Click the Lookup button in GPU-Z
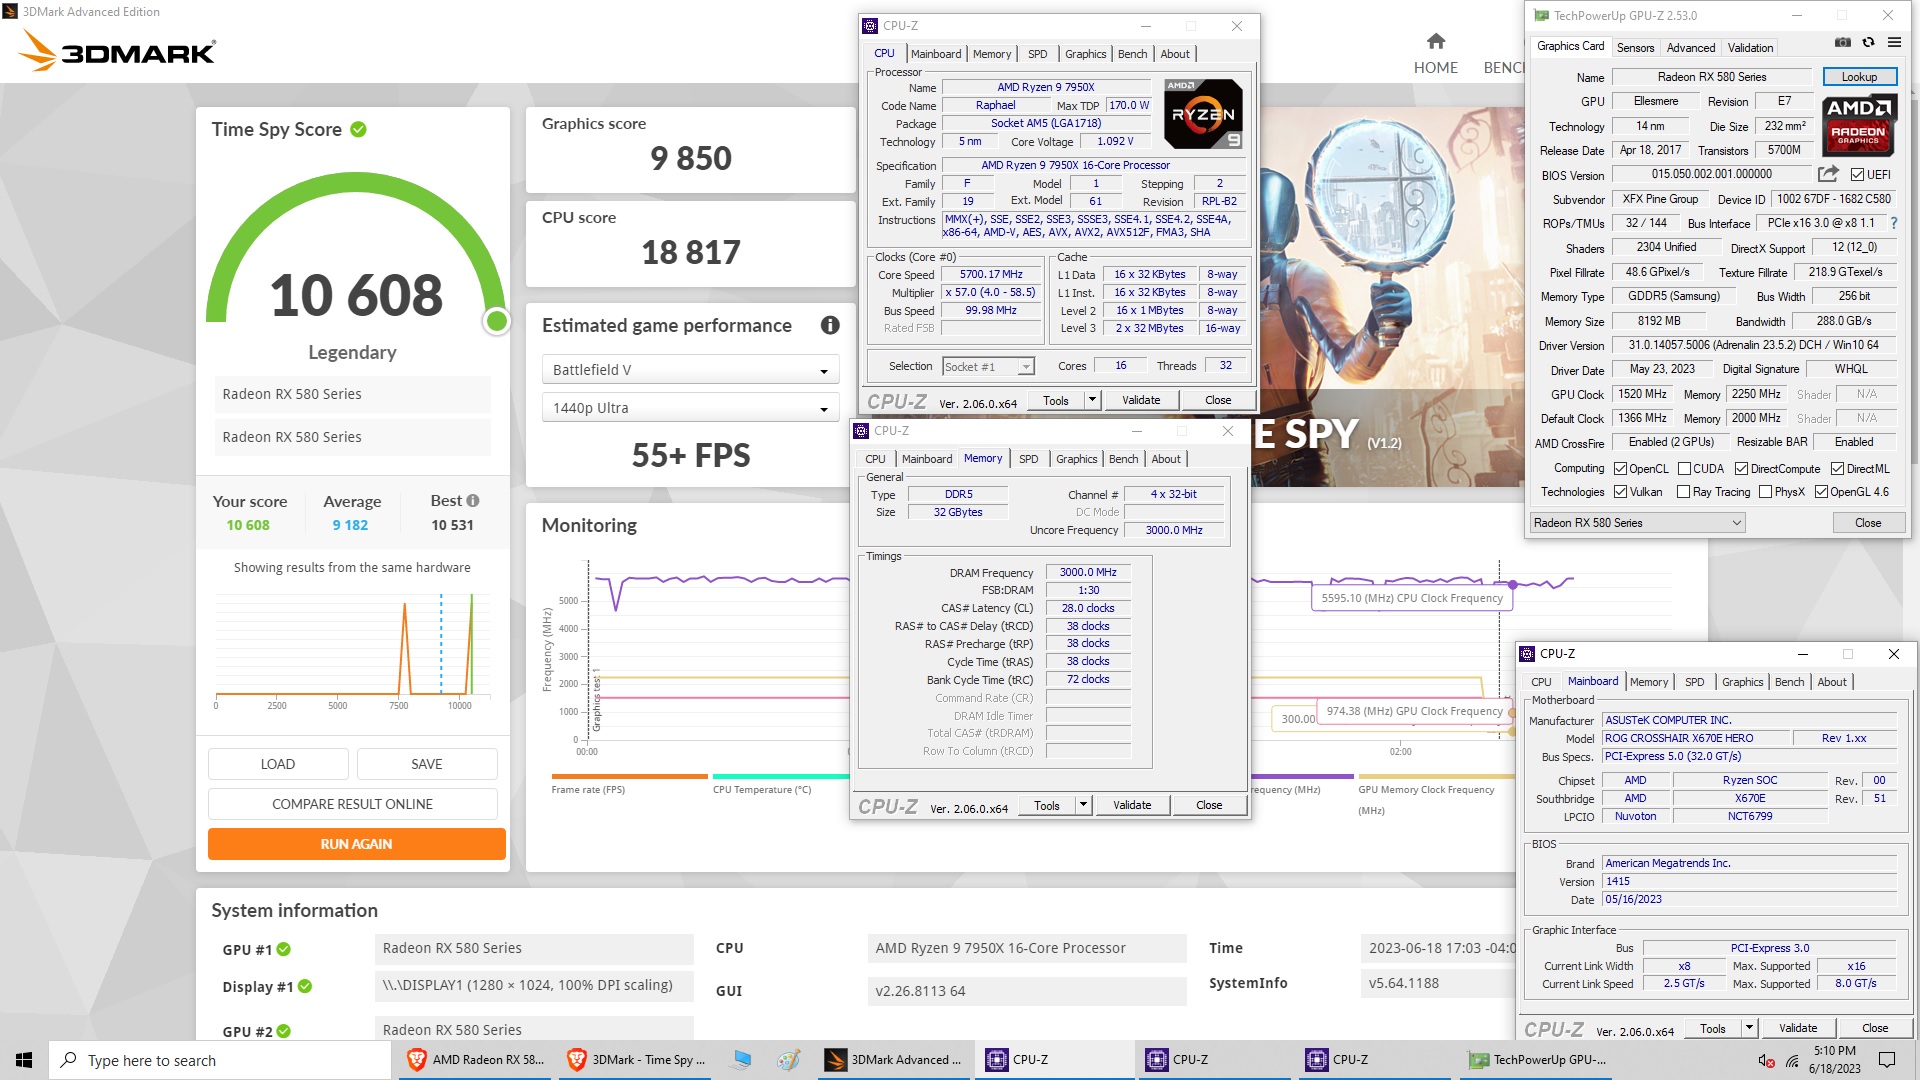Image resolution: width=1920 pixels, height=1080 pixels. coord(1858,77)
